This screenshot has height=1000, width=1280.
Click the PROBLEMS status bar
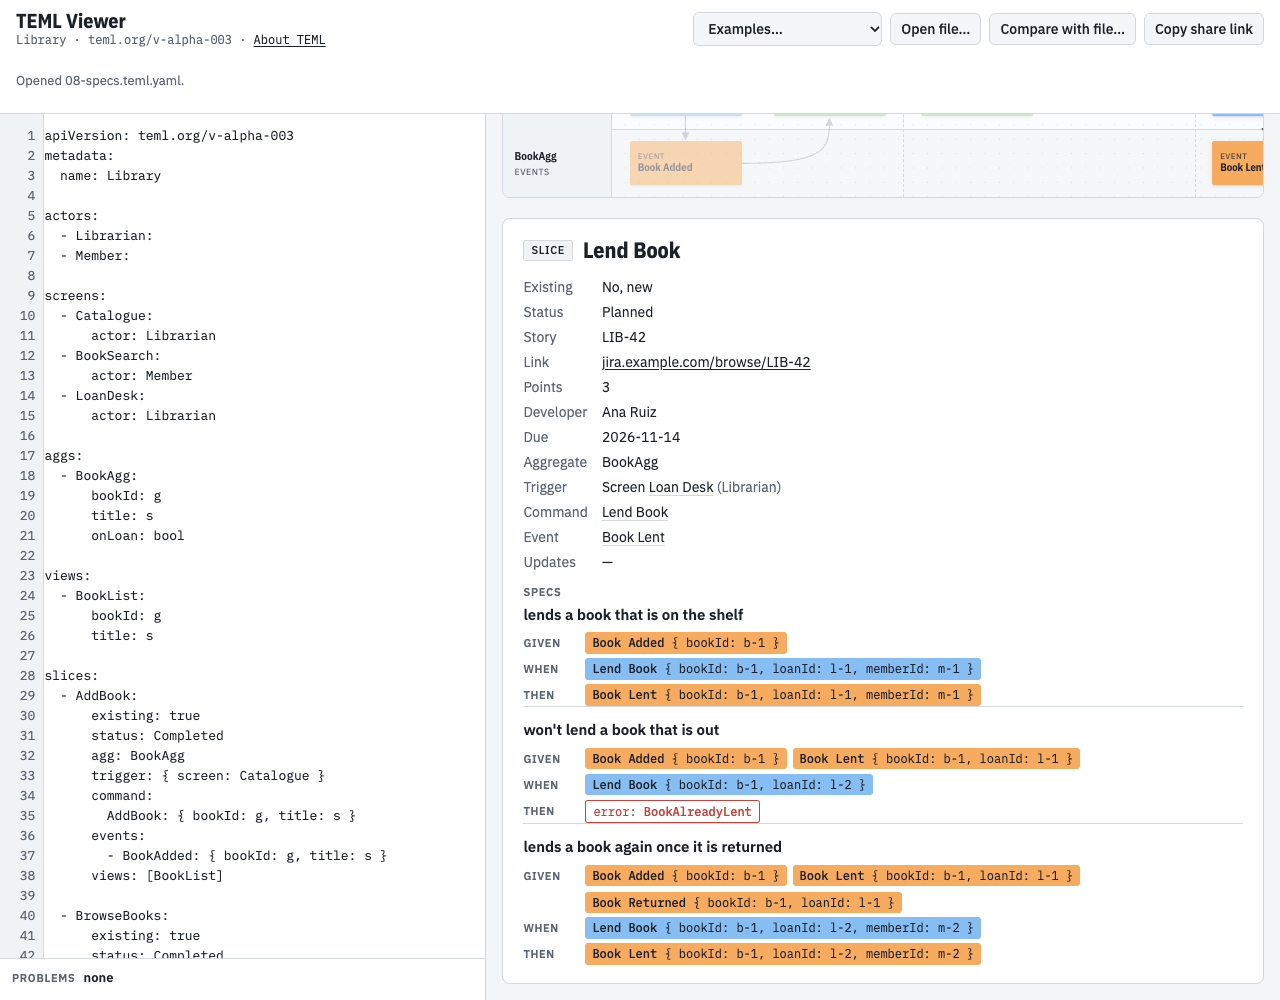tap(242, 978)
